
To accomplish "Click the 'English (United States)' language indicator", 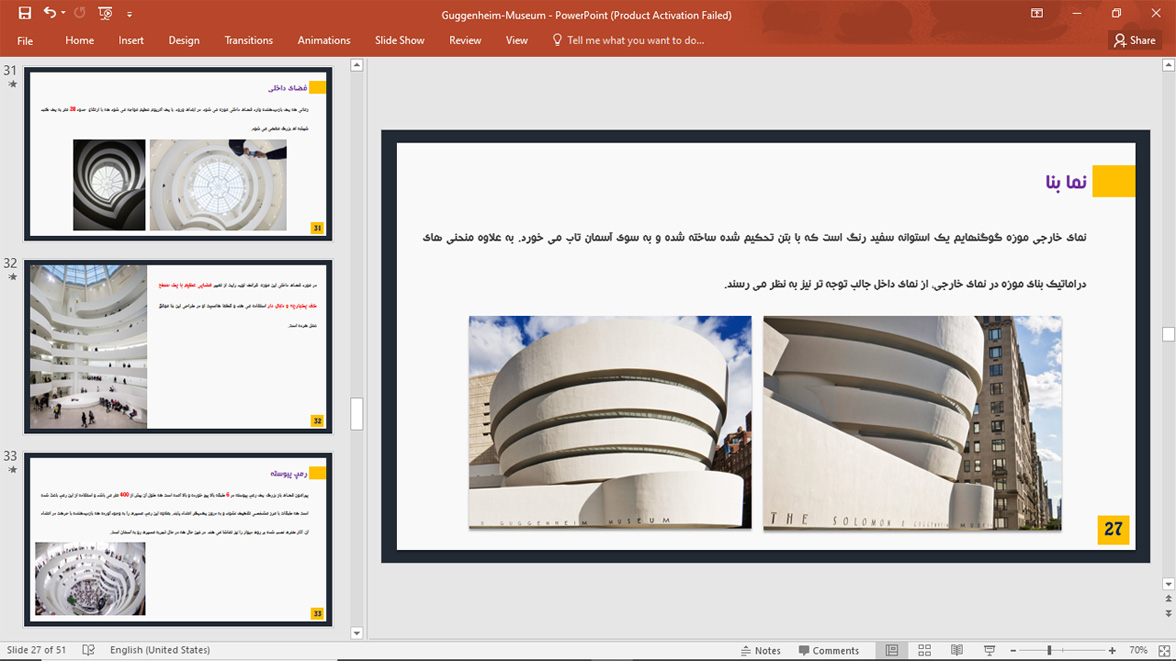I will (160, 650).
